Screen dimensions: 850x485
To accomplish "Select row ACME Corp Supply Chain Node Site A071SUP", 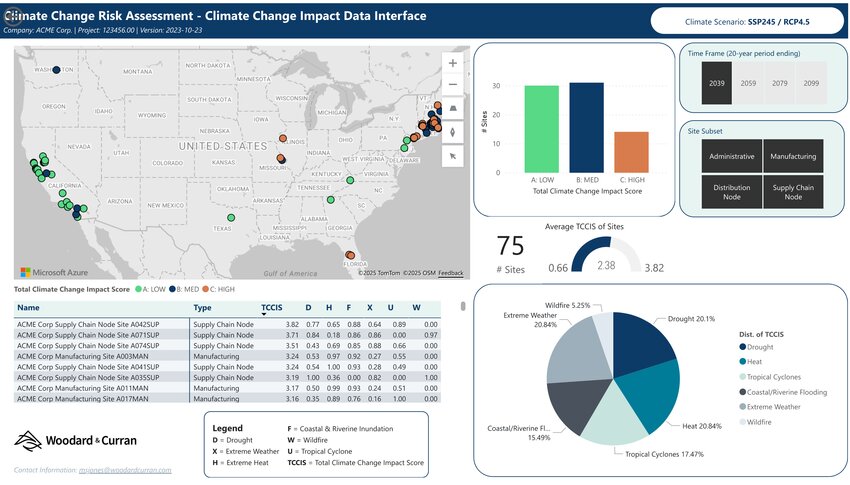I will (x=227, y=335).
